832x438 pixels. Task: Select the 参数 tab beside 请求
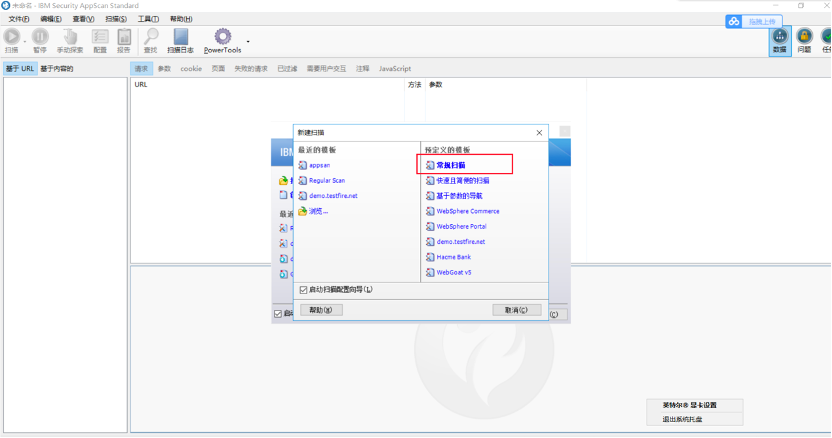(x=164, y=68)
